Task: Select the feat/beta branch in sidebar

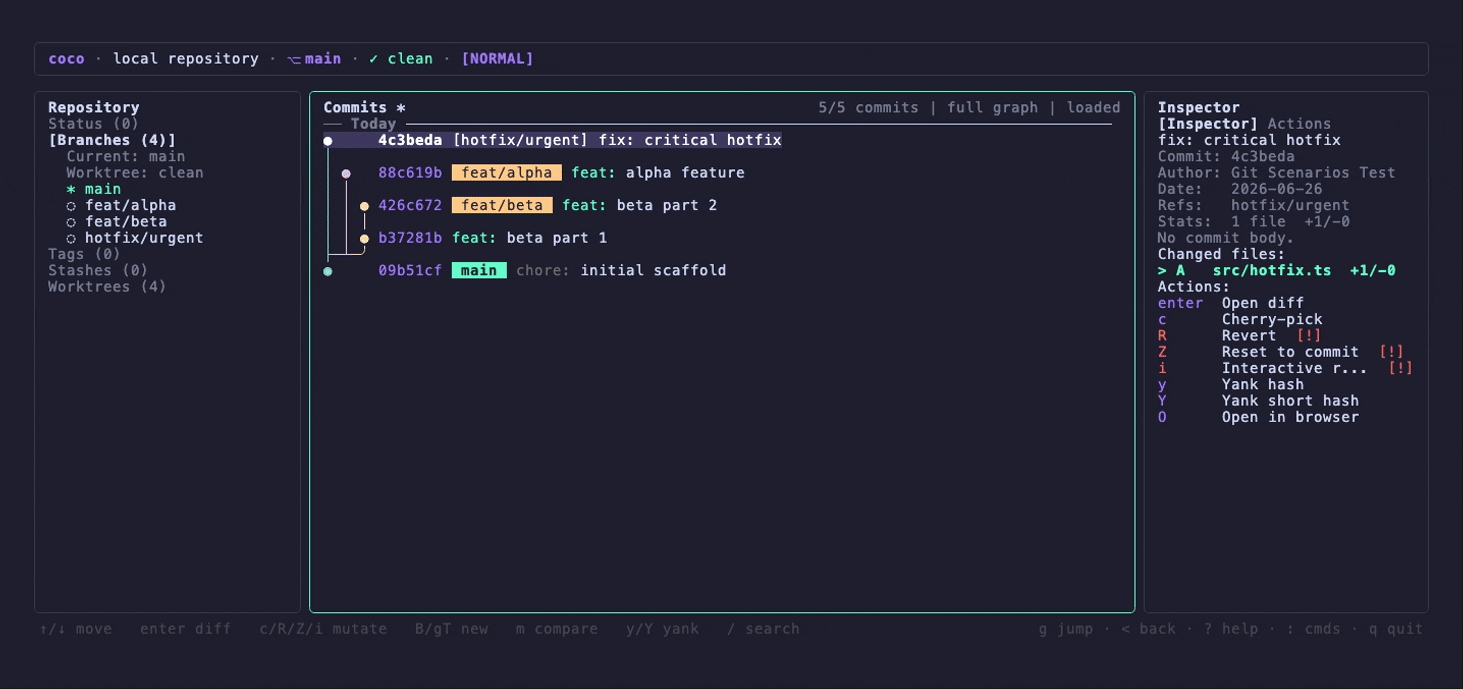Action: pyautogui.click(x=126, y=222)
